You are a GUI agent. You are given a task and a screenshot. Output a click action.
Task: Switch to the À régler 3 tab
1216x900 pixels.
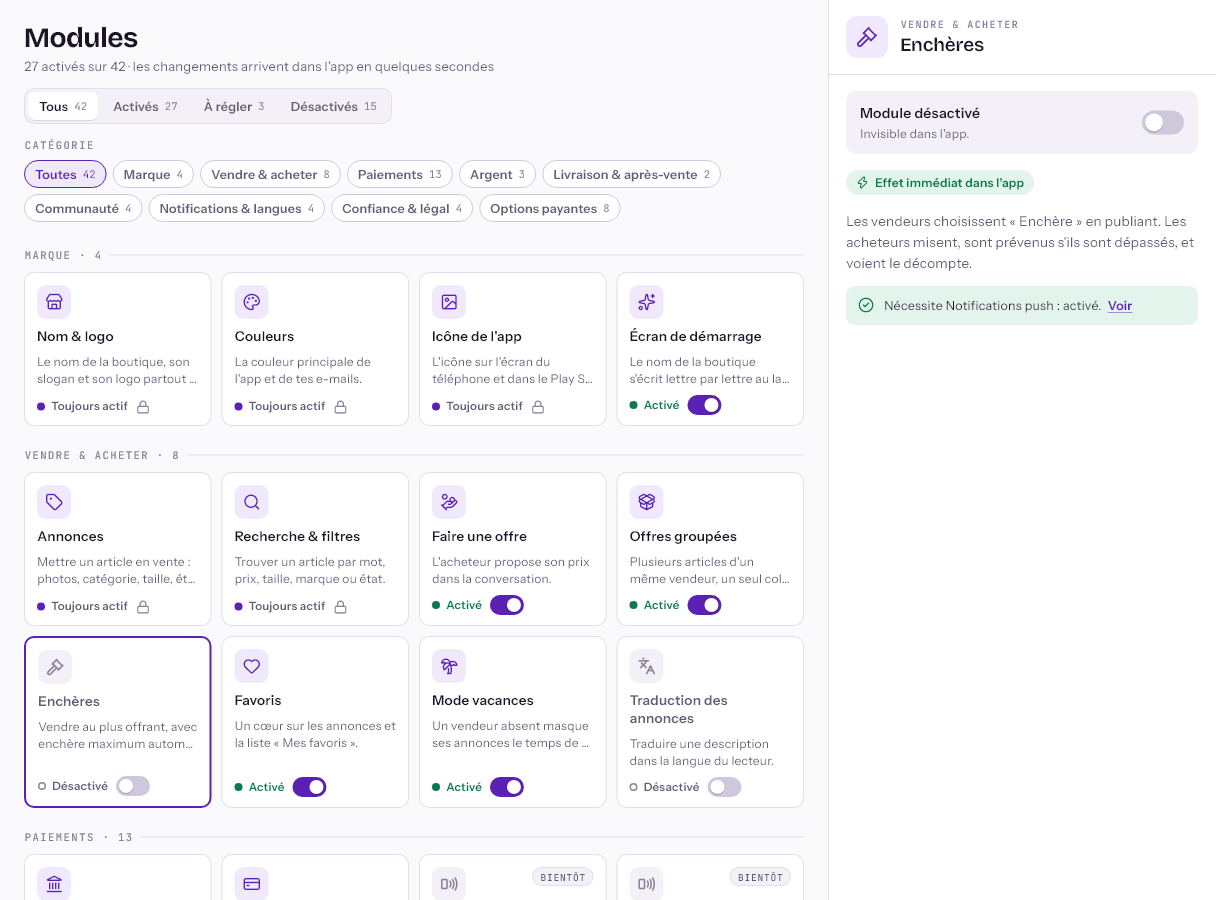(234, 106)
